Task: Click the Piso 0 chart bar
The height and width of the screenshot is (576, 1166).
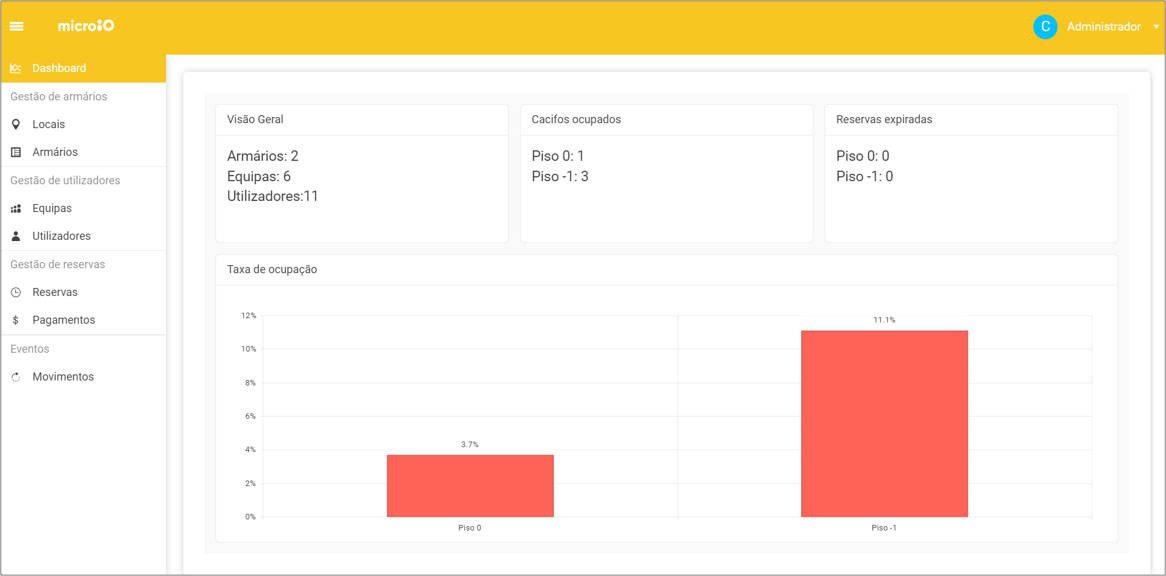Action: pyautogui.click(x=470, y=486)
